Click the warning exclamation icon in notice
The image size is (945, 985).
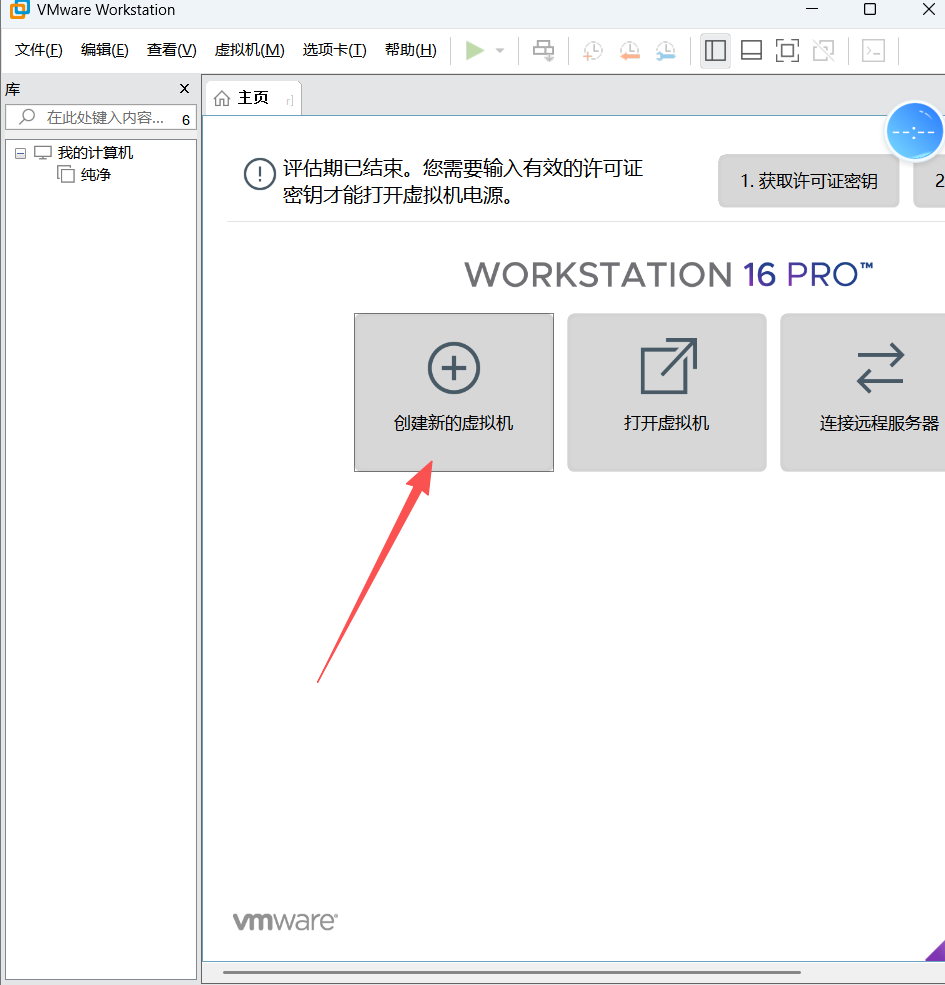[x=259, y=174]
